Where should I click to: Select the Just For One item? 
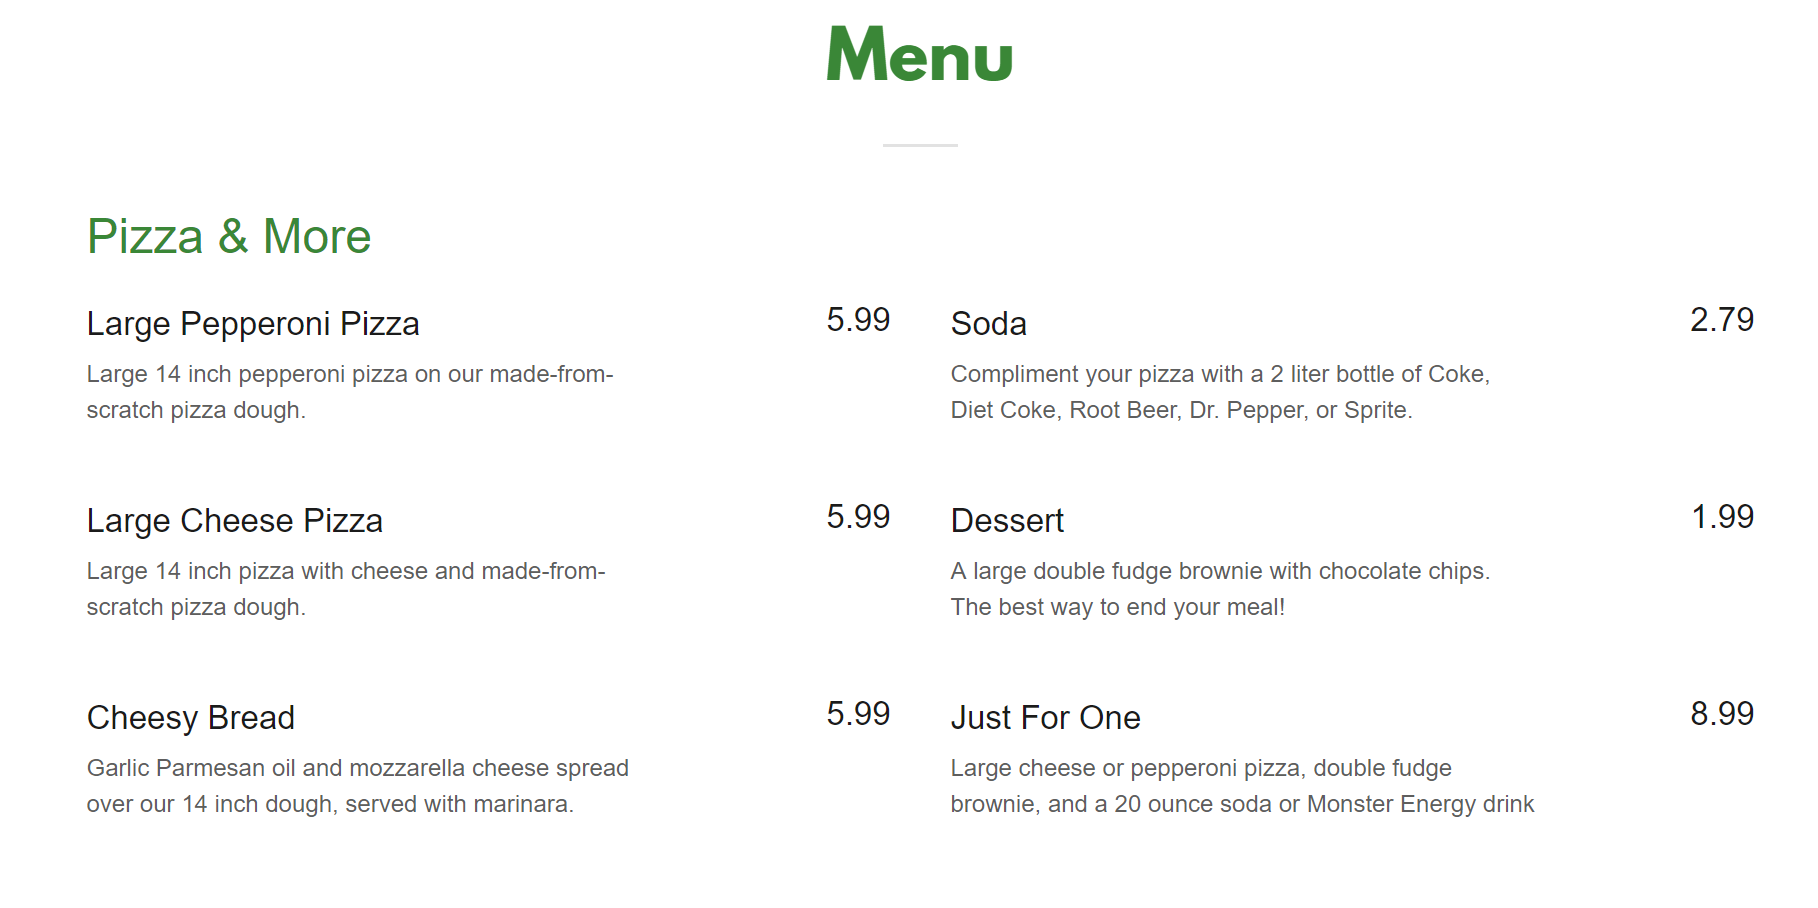(x=1045, y=718)
